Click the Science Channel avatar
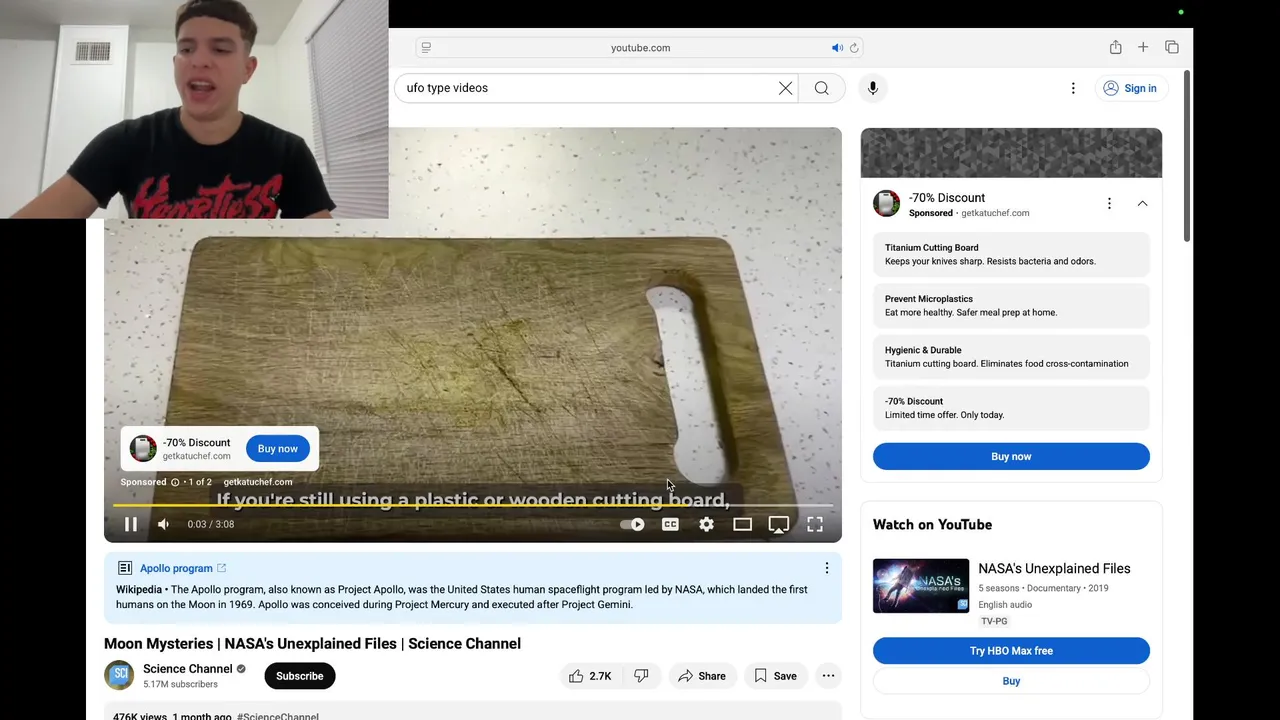Image resolution: width=1280 pixels, height=720 pixels. [119, 675]
